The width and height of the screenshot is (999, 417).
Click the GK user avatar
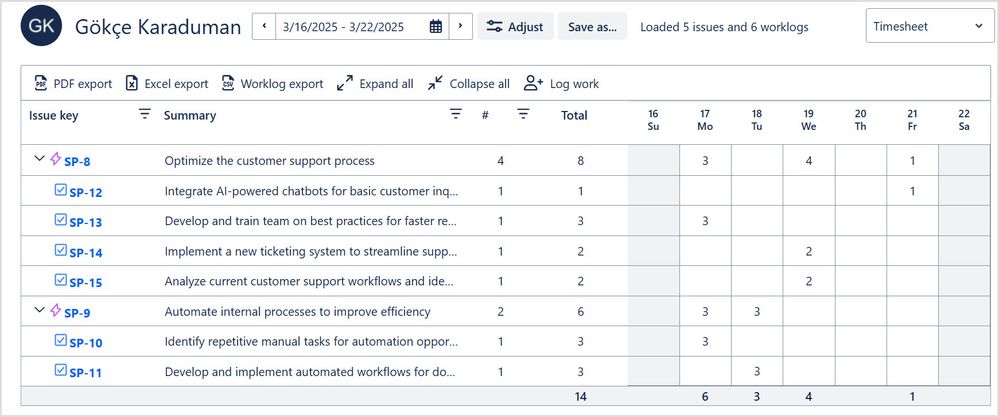(x=41, y=27)
